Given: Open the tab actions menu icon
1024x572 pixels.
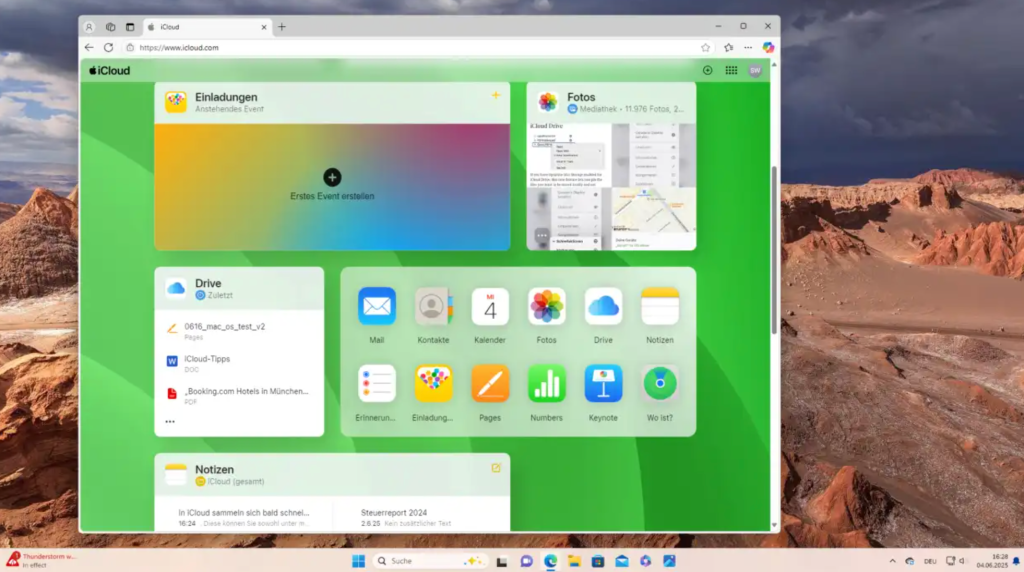Looking at the screenshot, I should (x=130, y=27).
